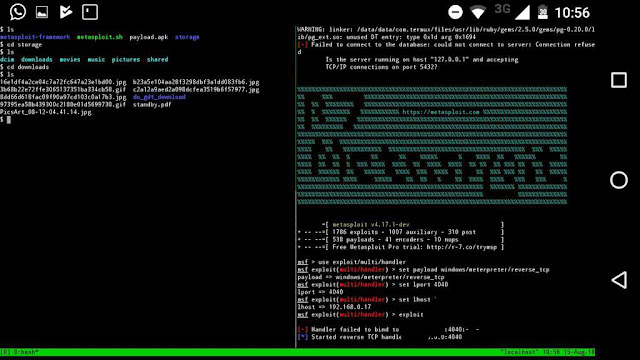Screen dimensions: 640x360
Task: Select the file name ending 5699730.gif
Action: coord(63,104)
